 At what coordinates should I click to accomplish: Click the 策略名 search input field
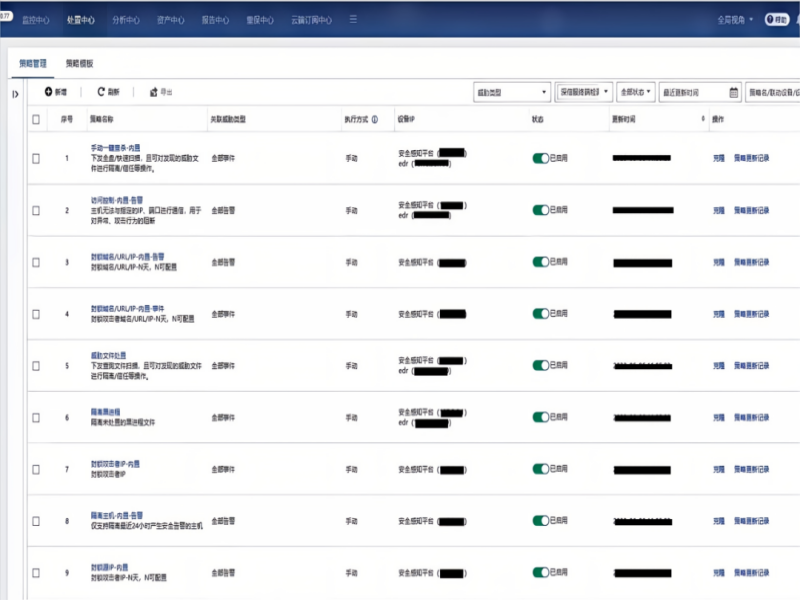(x=772, y=92)
